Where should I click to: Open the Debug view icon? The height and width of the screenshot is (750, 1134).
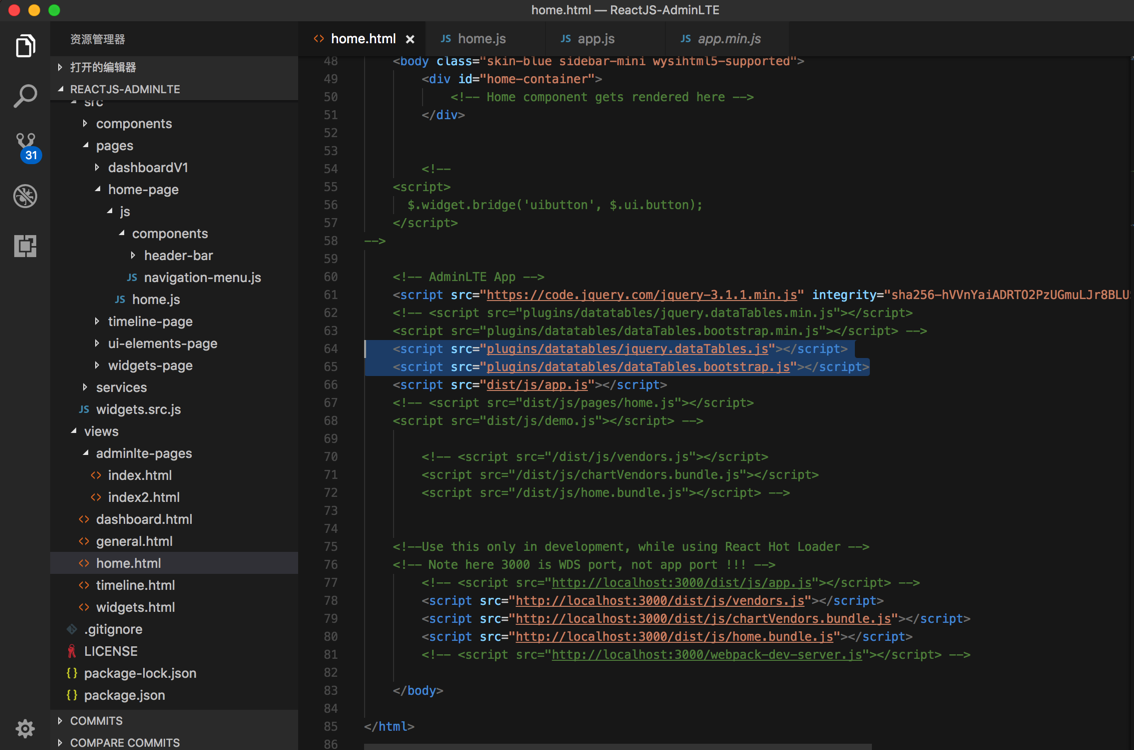[x=25, y=196]
